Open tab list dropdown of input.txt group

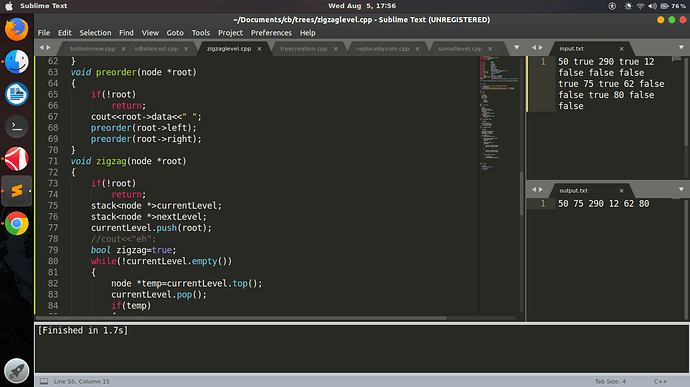tap(681, 48)
